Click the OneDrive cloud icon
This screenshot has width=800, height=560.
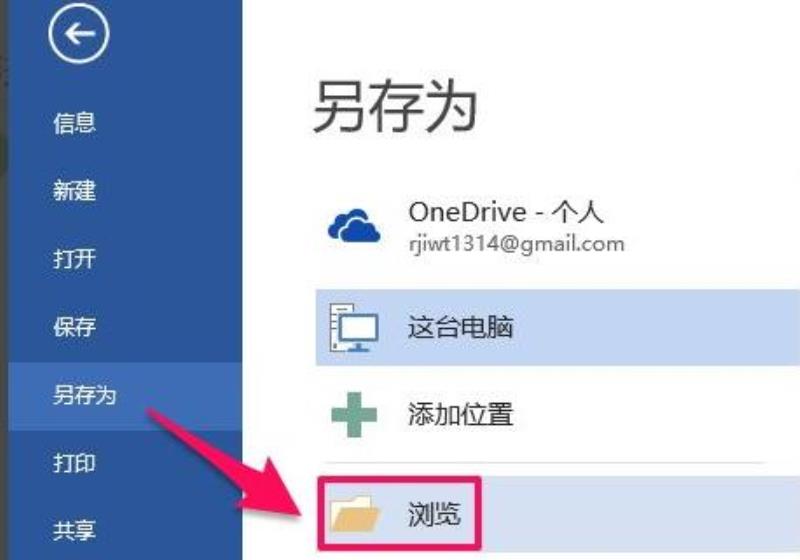tap(354, 225)
